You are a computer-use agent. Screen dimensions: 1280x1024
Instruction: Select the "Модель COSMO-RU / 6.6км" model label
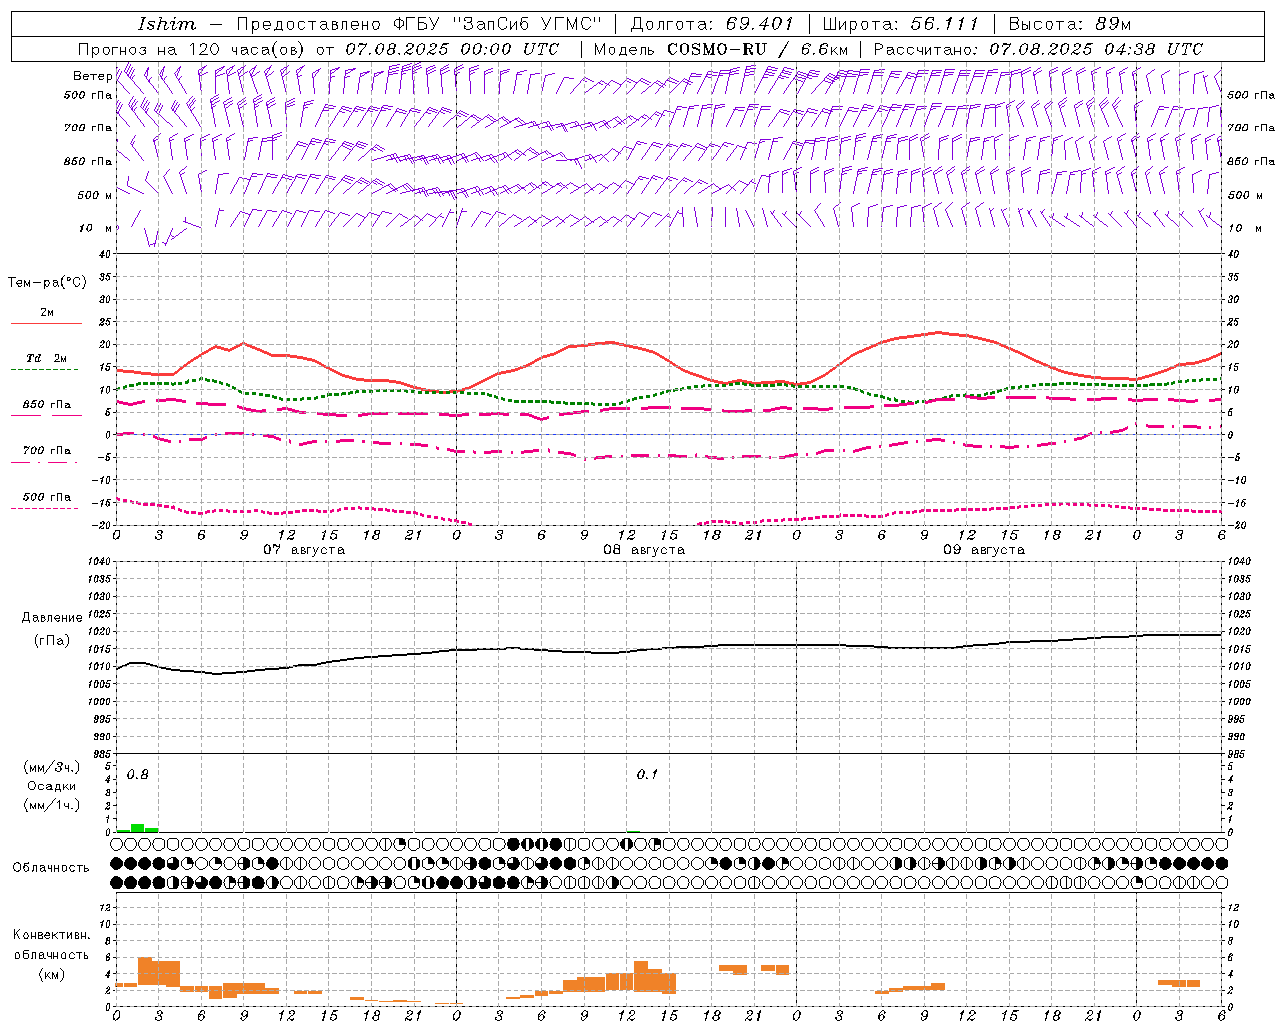721,49
